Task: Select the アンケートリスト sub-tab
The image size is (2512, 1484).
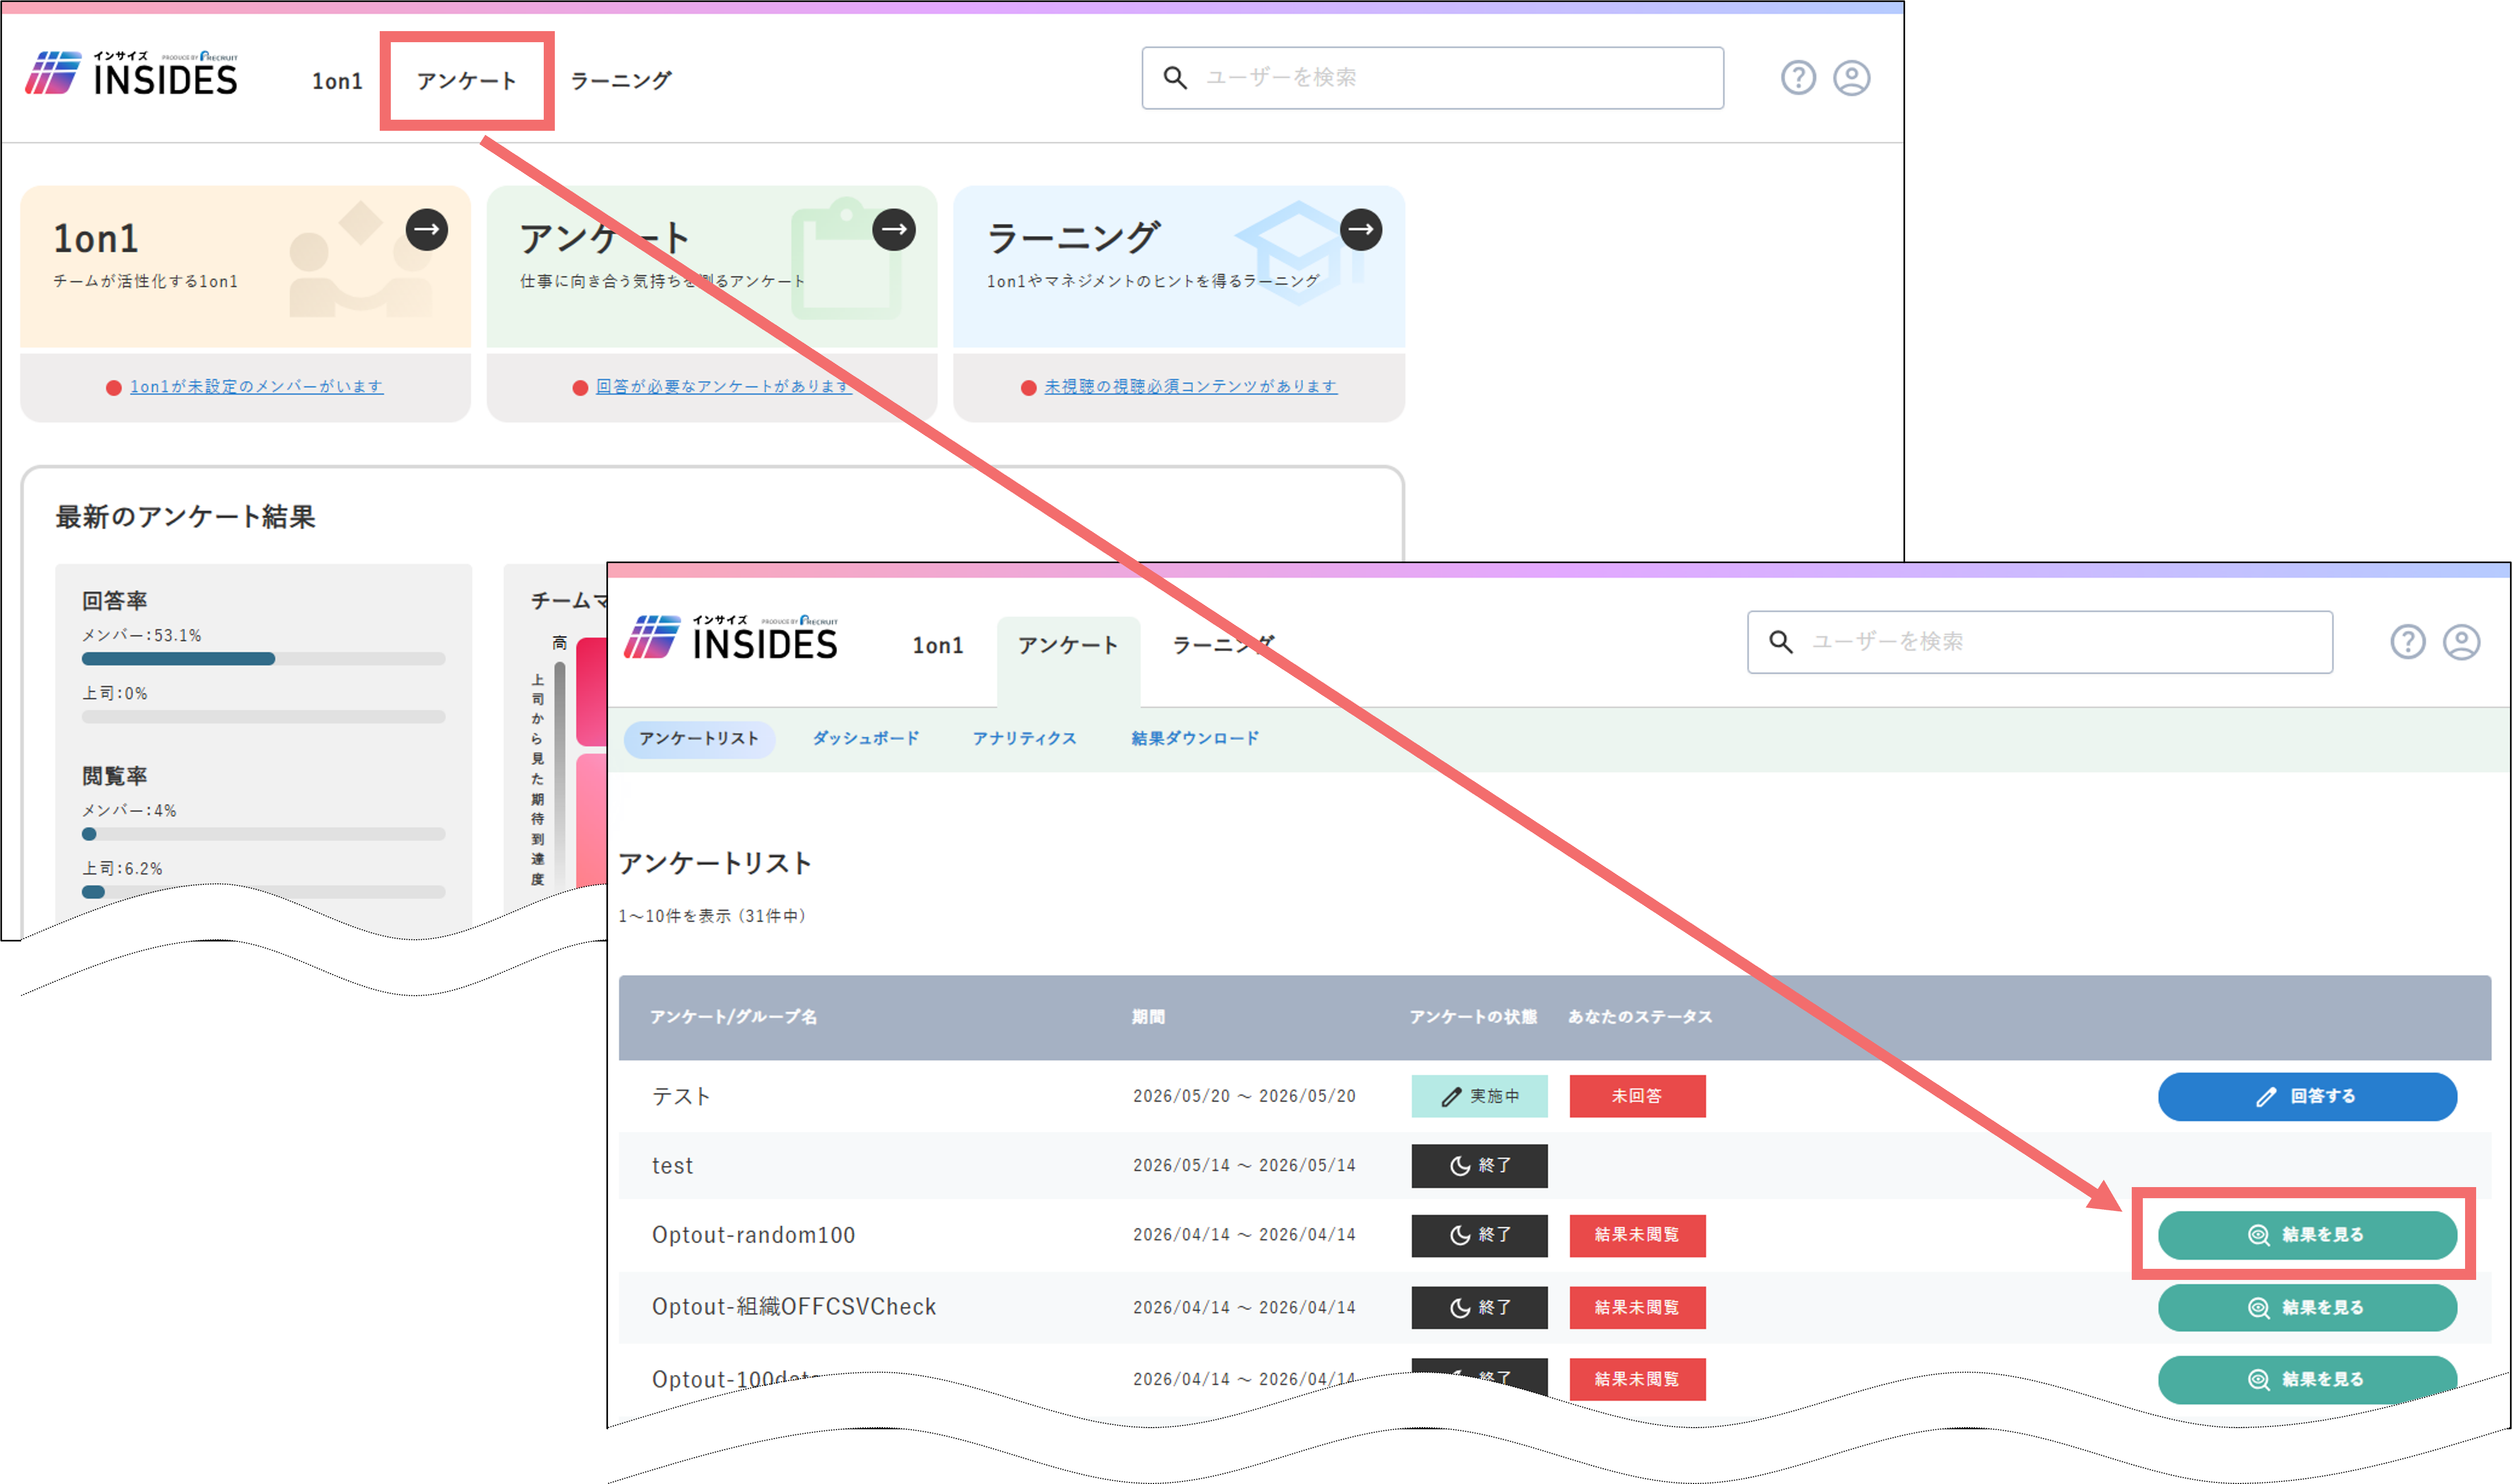Action: 699,739
